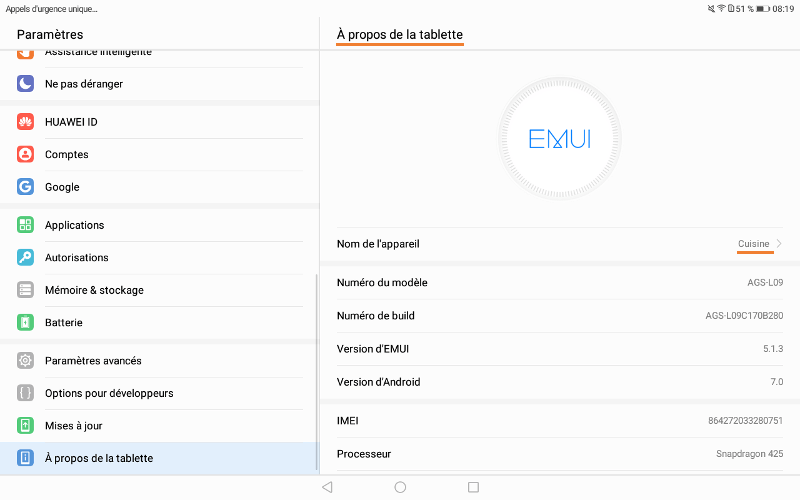Image resolution: width=800 pixels, height=500 pixels.
Task: Tap the clock showing 08:19
Action: point(783,9)
